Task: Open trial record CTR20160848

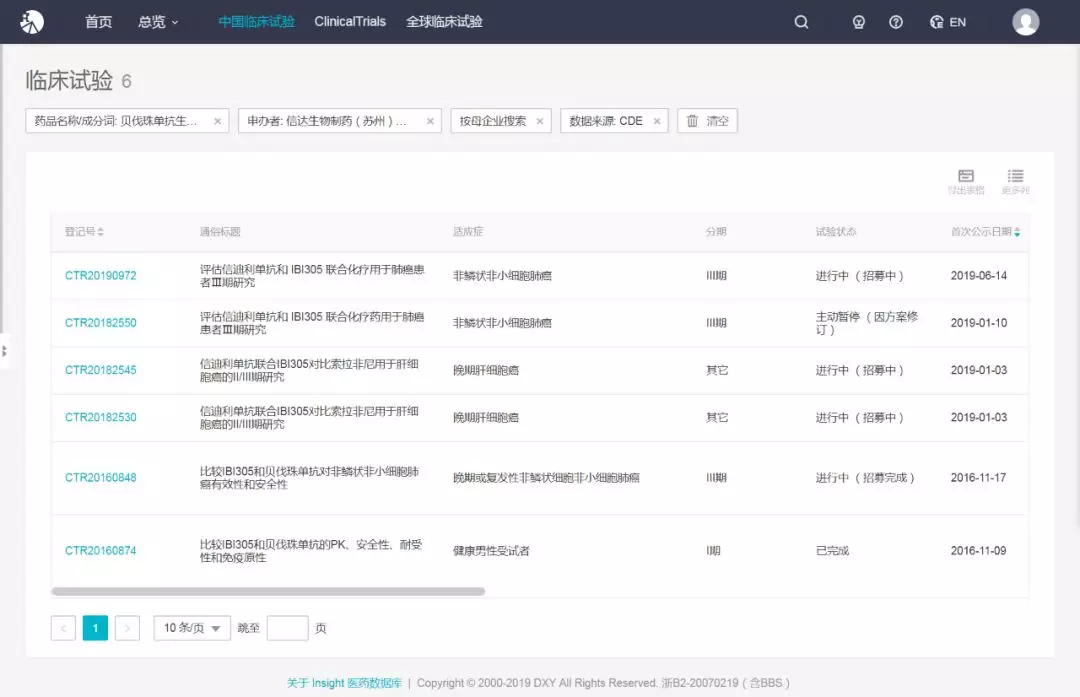Action: click(101, 478)
